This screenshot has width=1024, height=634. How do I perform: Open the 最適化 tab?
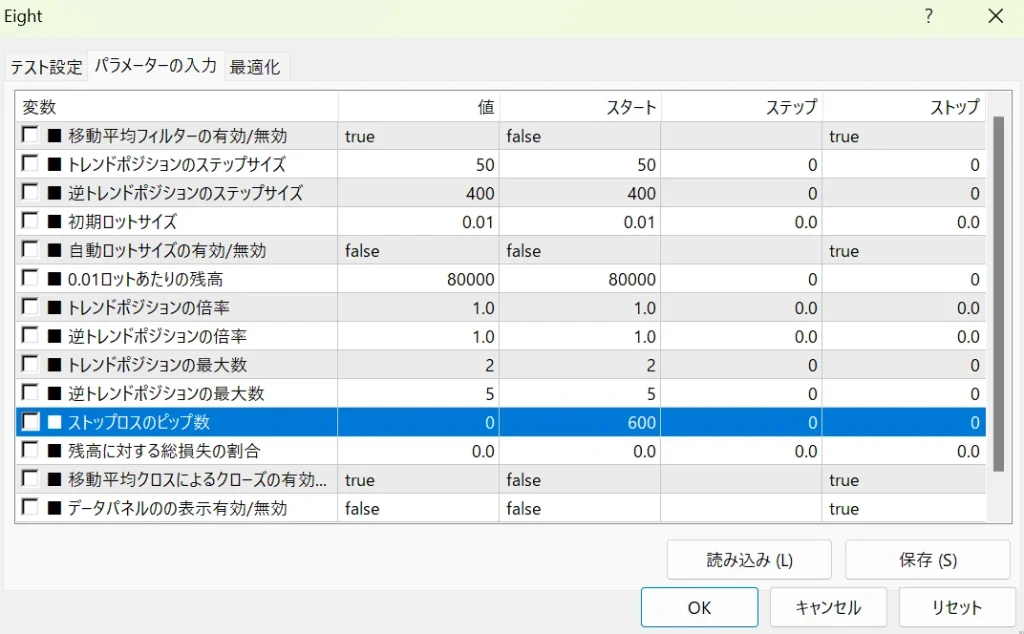click(x=255, y=67)
